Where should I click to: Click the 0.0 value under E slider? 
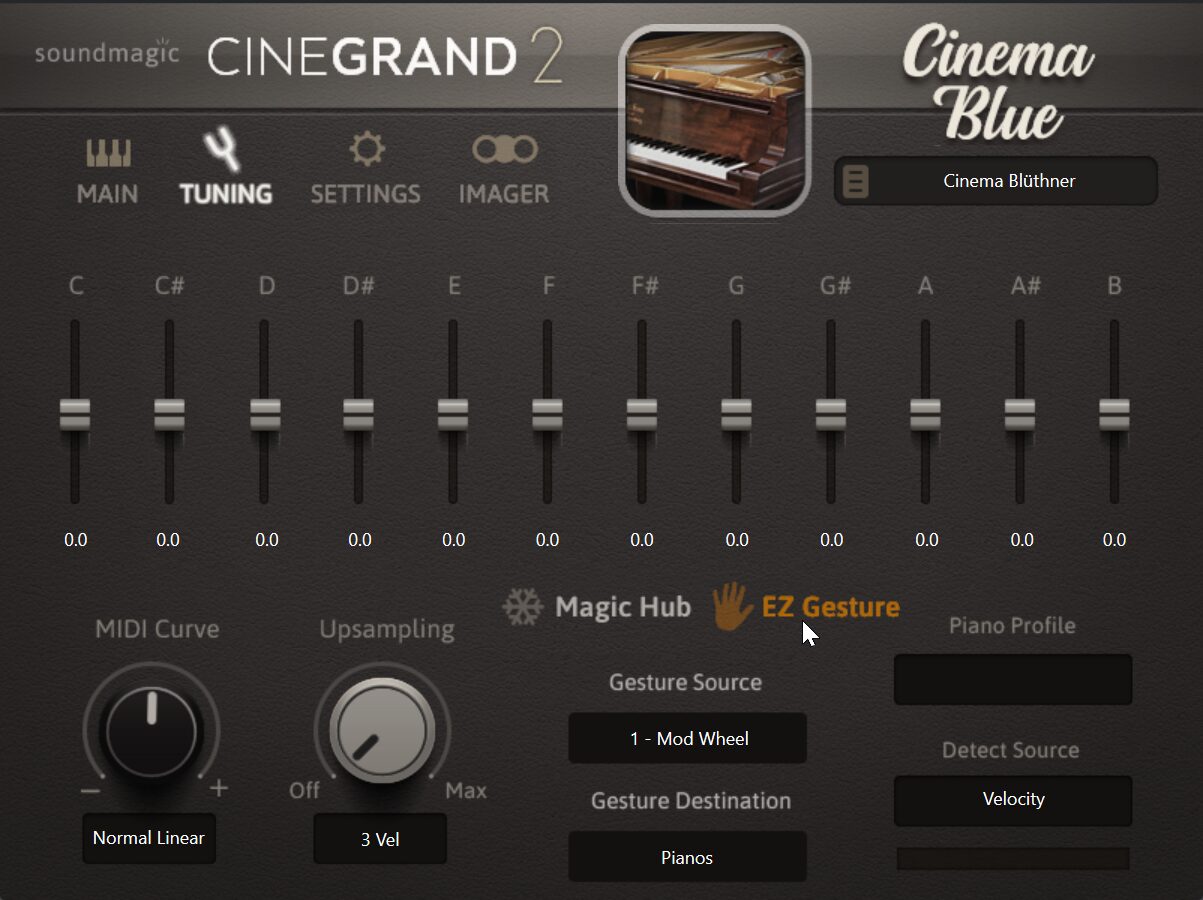pos(454,540)
